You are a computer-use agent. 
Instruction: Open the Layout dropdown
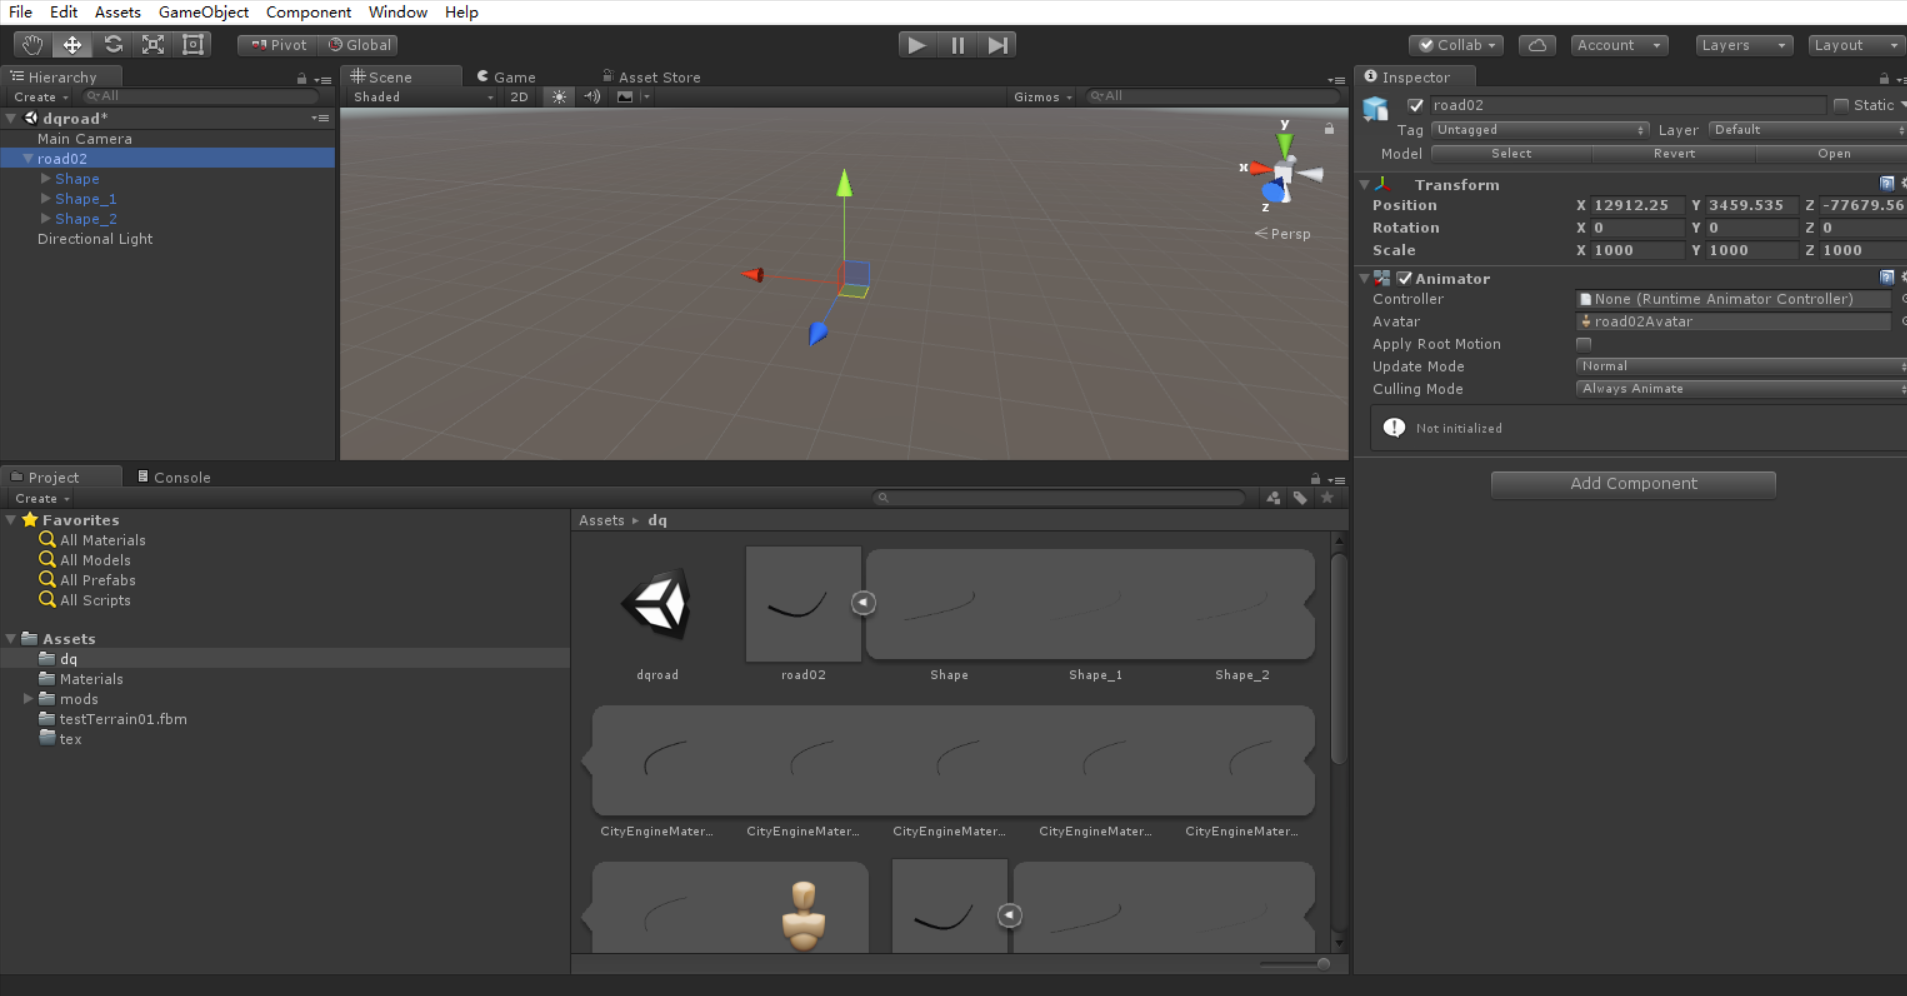(1856, 45)
